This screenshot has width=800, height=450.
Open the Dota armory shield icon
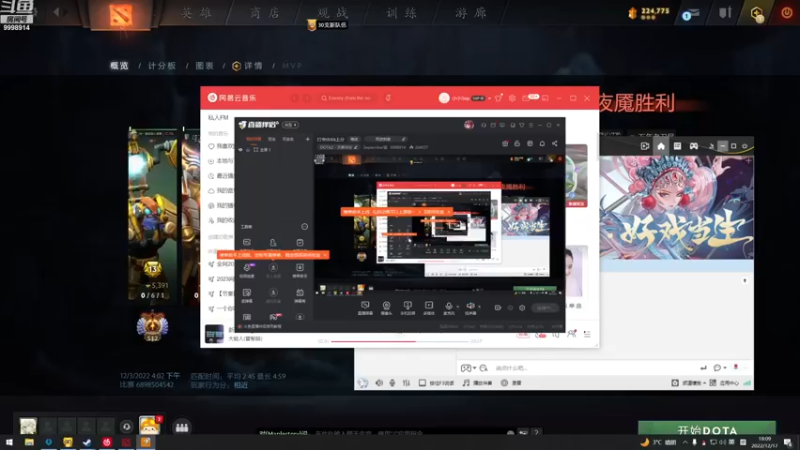coord(725,13)
